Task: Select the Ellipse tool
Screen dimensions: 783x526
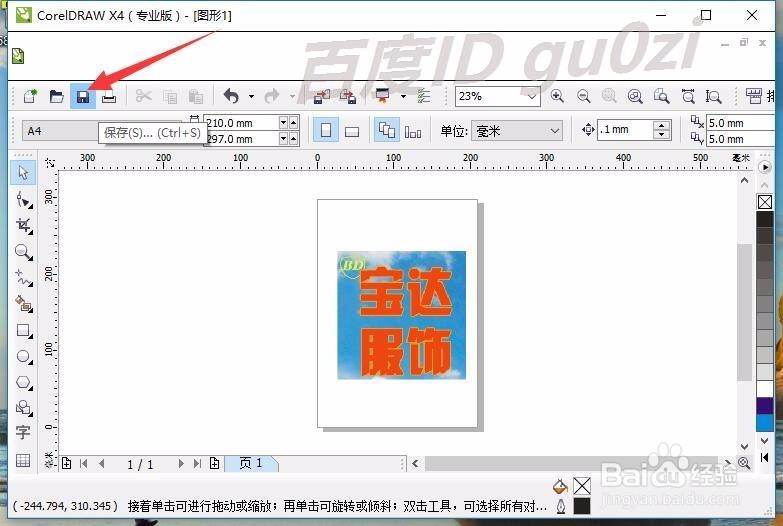Action: click(x=23, y=357)
